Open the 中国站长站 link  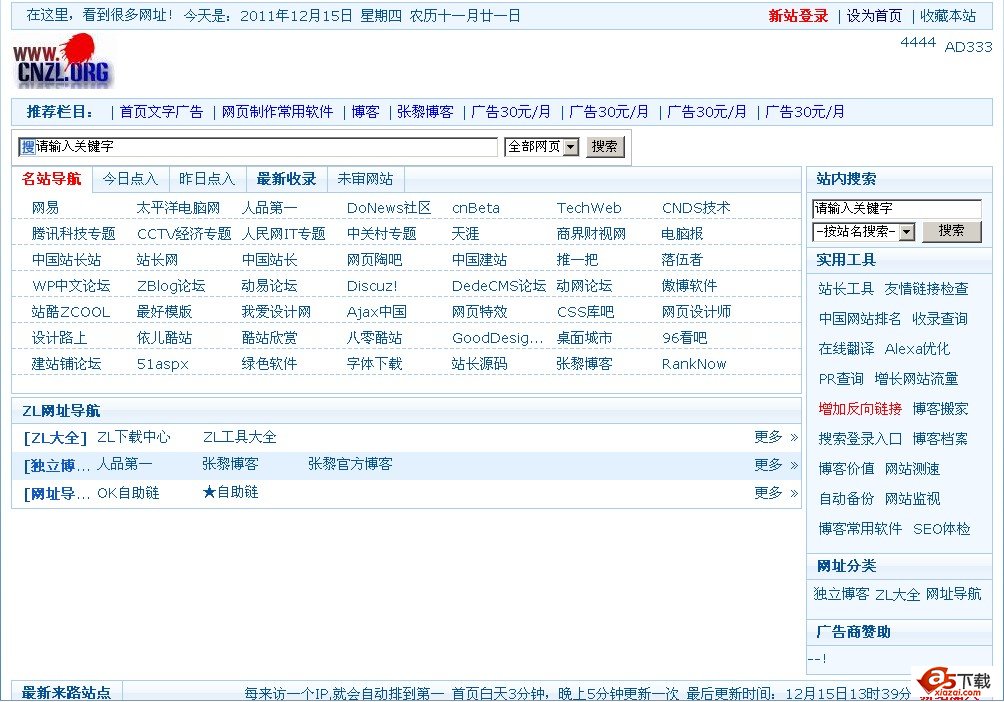pyautogui.click(x=66, y=260)
